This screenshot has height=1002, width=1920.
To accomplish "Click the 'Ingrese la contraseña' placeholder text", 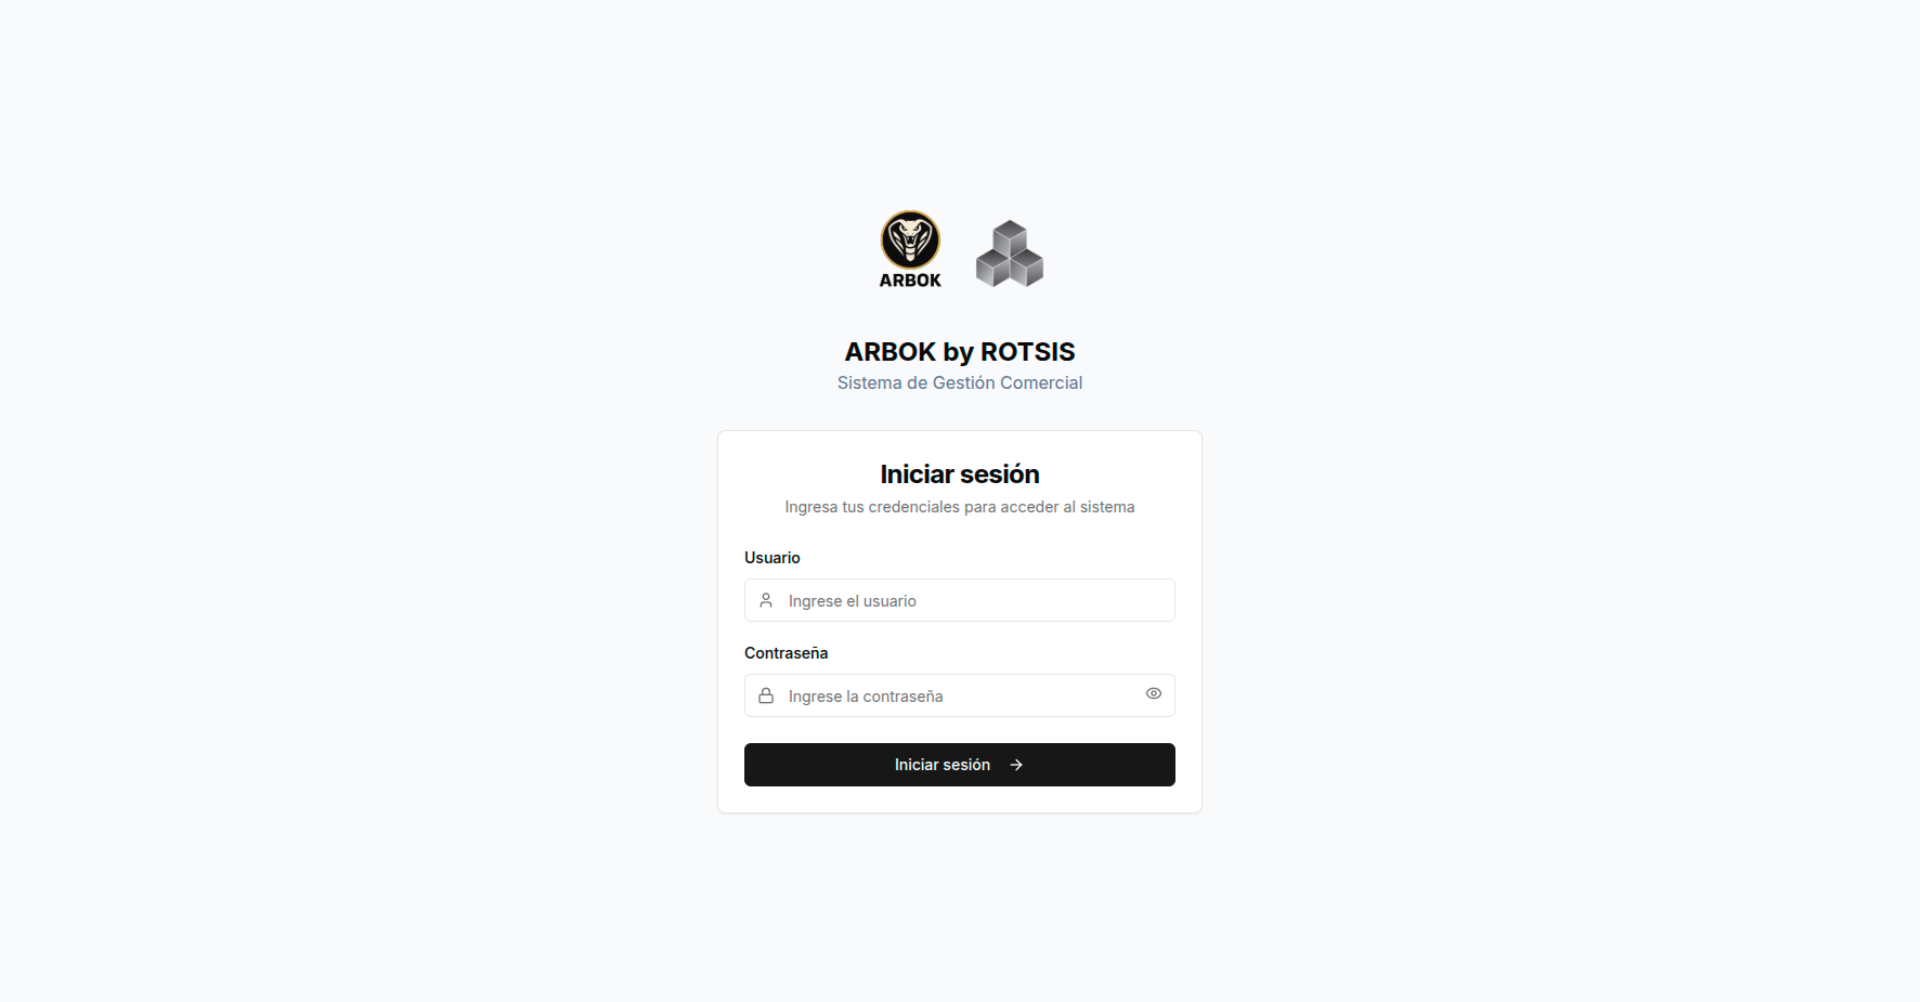I will [x=865, y=696].
